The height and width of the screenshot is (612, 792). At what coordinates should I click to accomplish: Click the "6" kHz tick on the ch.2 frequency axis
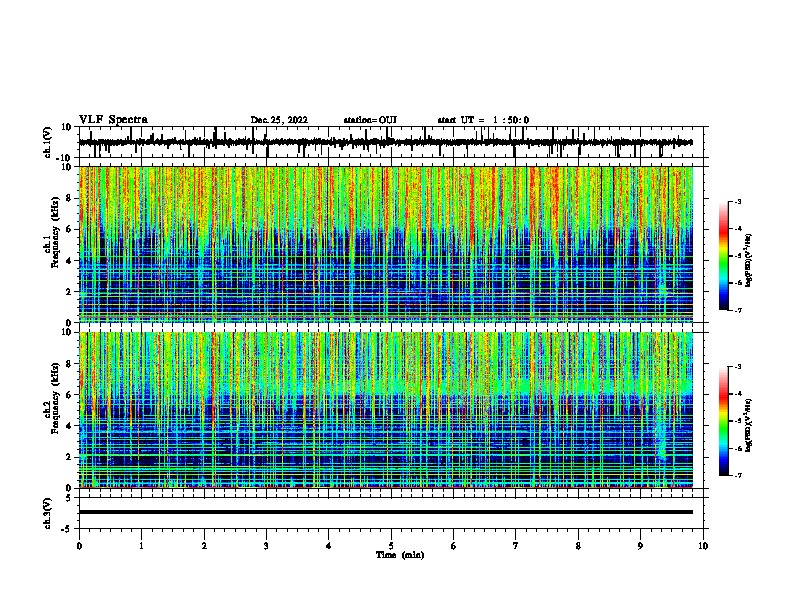[69, 394]
